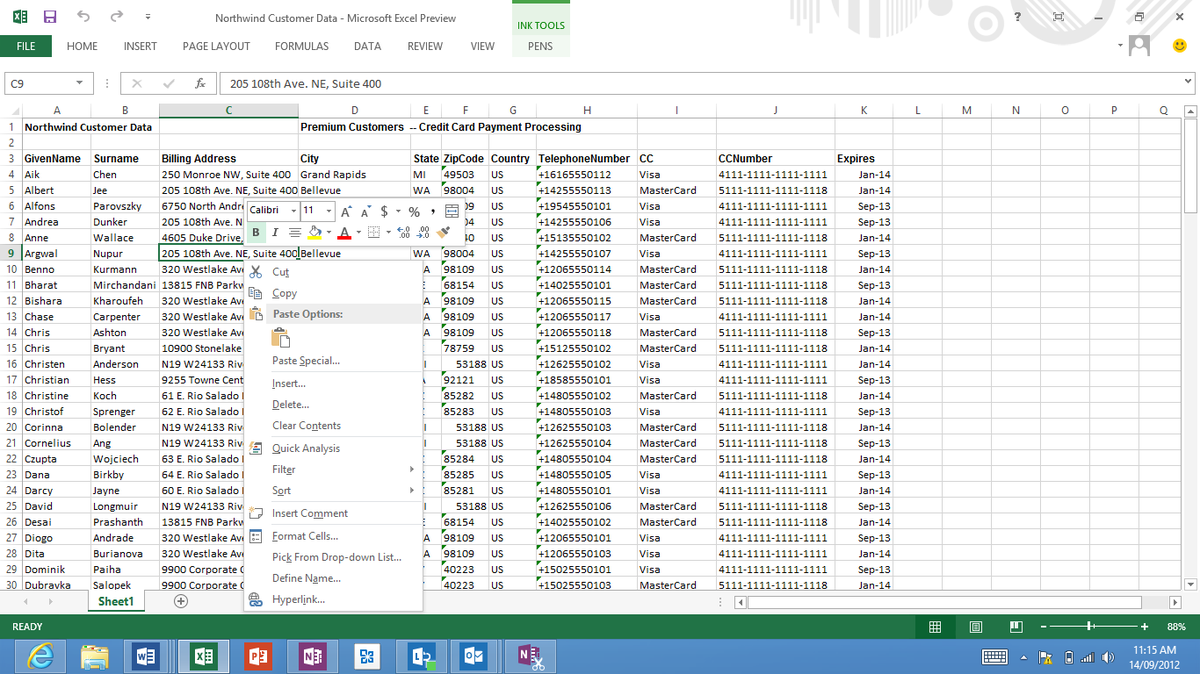Image resolution: width=1200 pixels, height=674 pixels.
Task: Apply comma style from mini toolbar
Action: point(431,210)
